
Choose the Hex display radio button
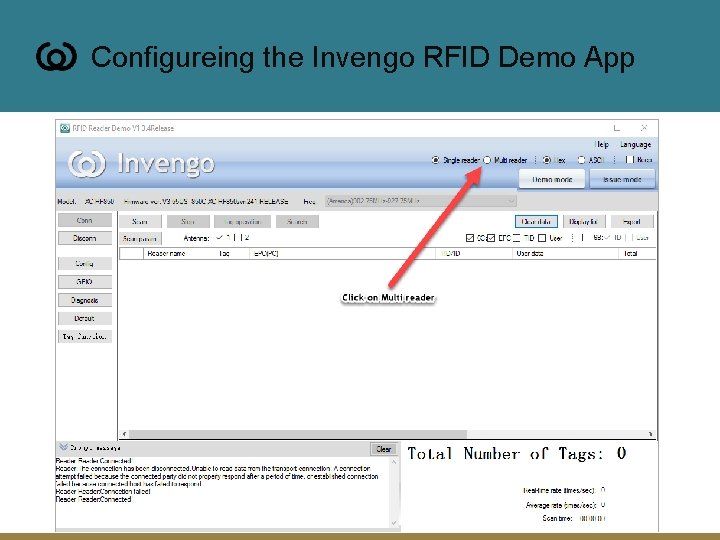click(x=546, y=160)
